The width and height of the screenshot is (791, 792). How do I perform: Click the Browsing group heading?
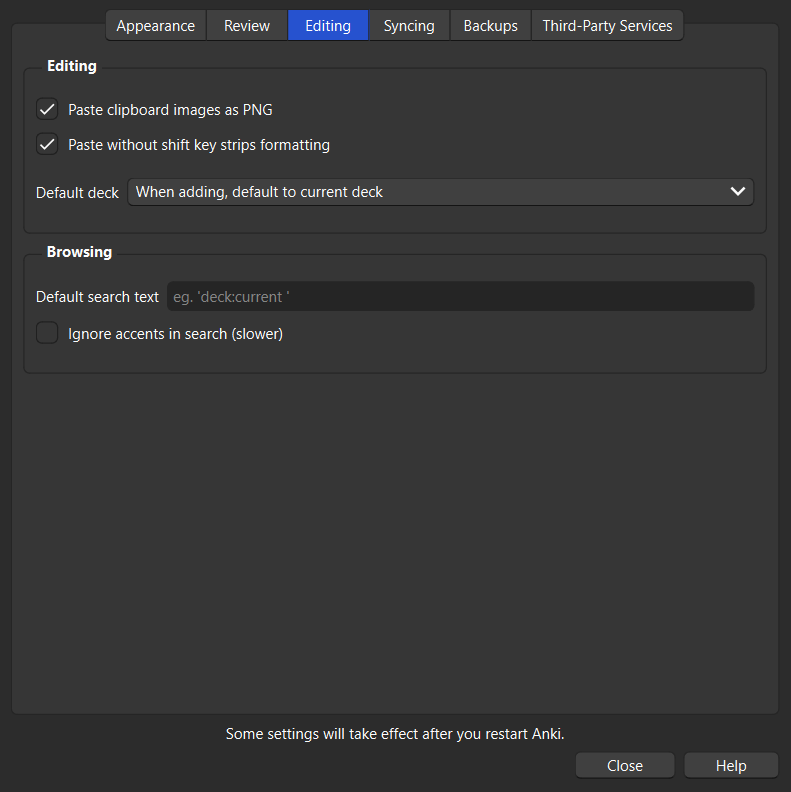pos(79,252)
